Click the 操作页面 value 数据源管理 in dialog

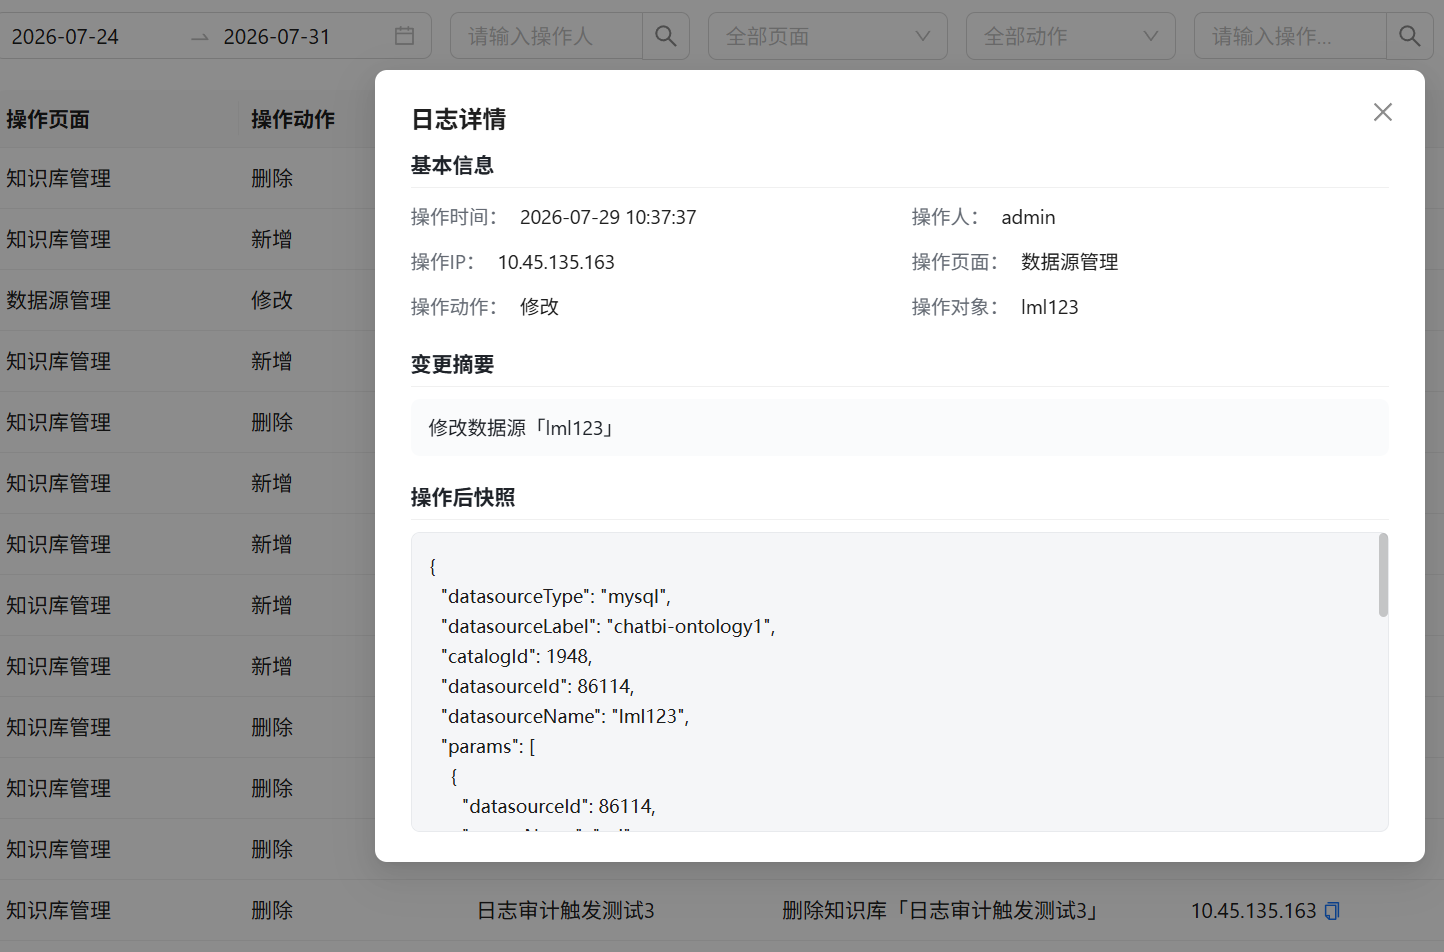coord(1070,262)
